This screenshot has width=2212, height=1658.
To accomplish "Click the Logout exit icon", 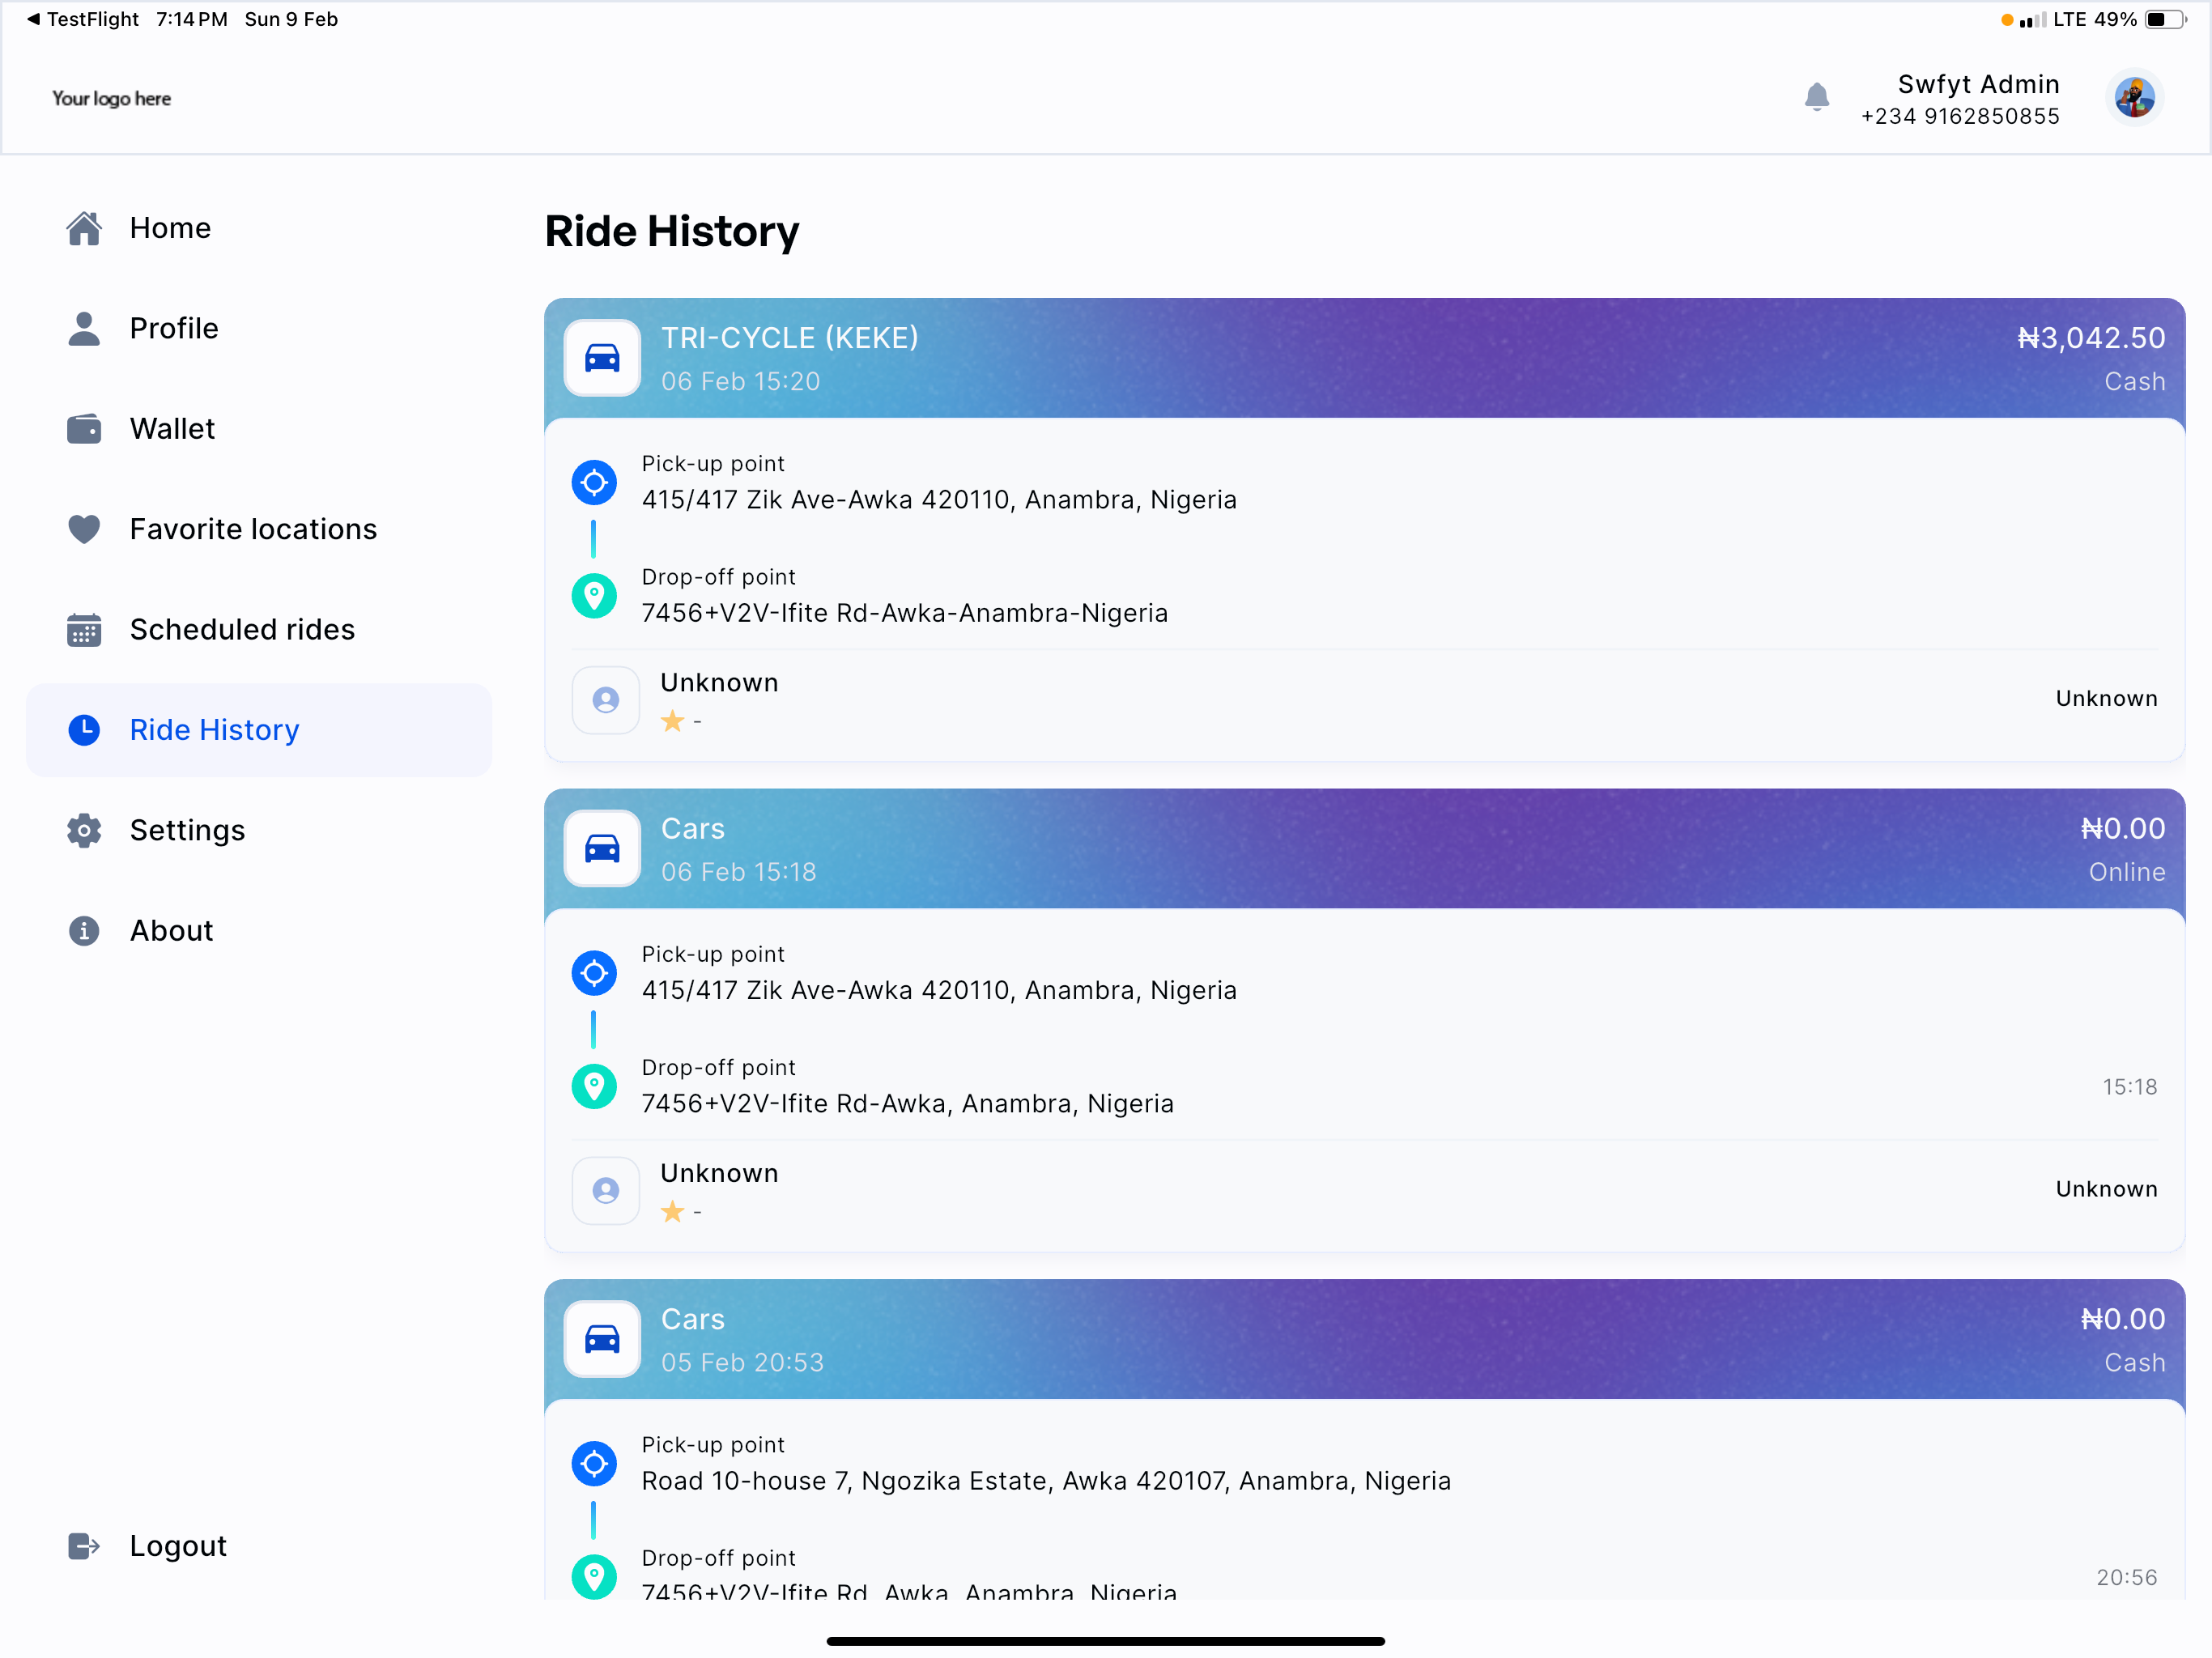I will 84,1546.
